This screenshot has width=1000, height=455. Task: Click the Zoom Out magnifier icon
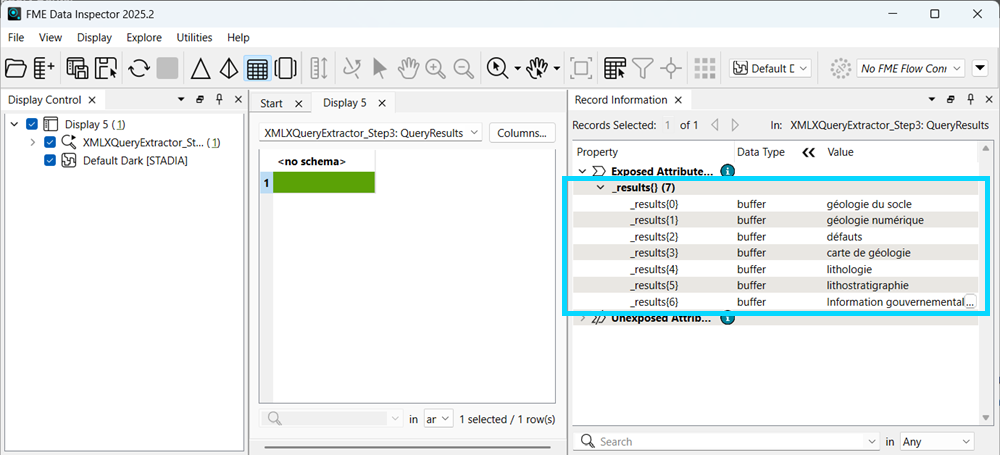[x=464, y=68]
